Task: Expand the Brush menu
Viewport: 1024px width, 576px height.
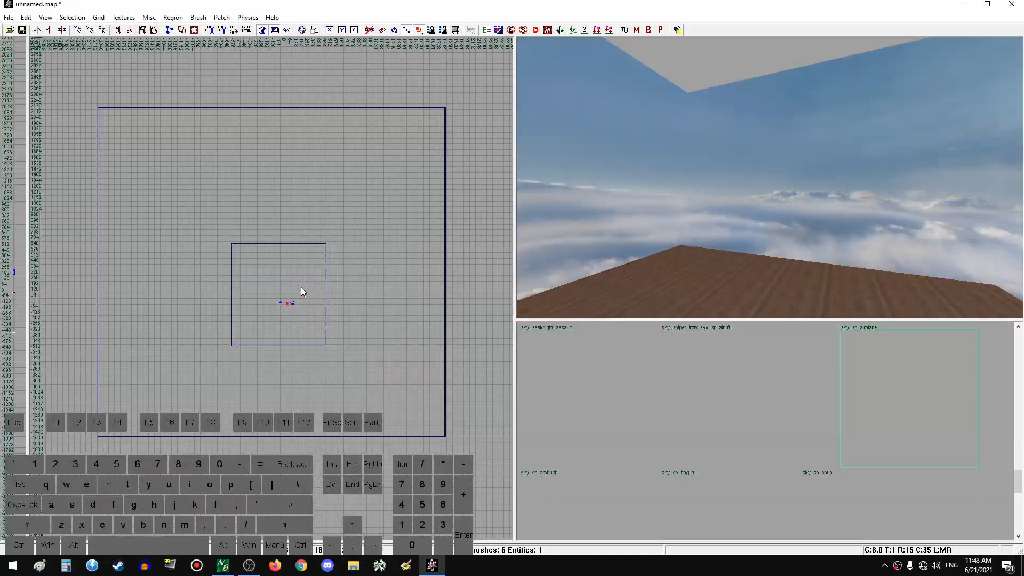Action: coord(198,18)
